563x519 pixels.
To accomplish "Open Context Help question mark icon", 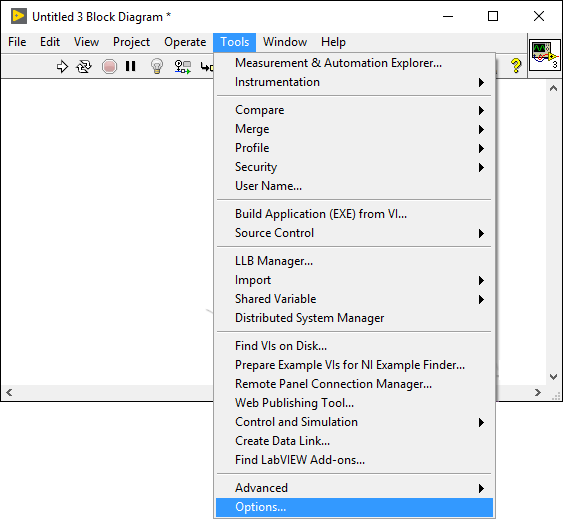I will click(x=516, y=66).
